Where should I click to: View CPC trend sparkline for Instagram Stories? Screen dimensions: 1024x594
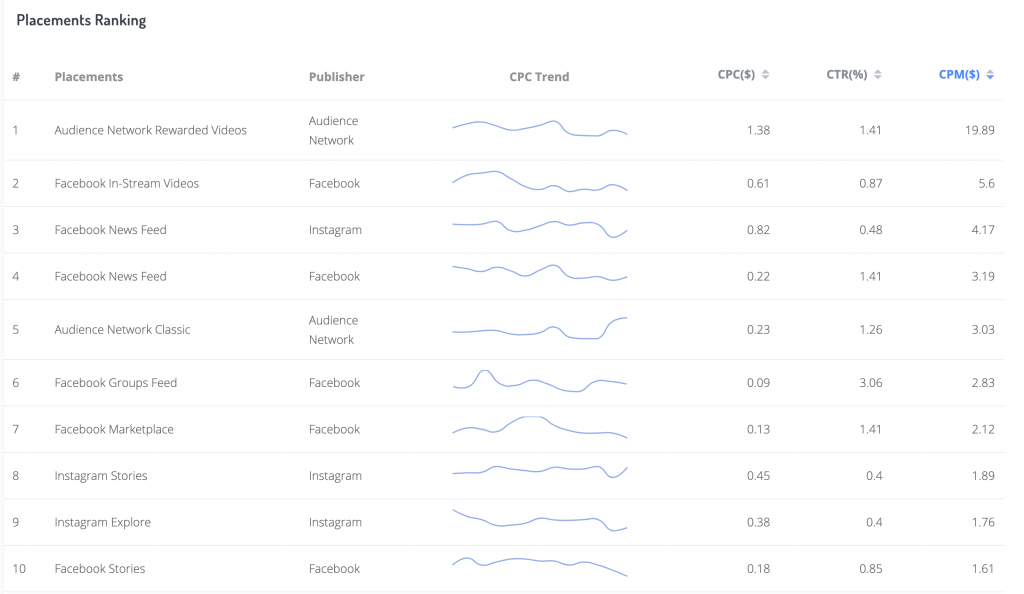click(x=539, y=472)
